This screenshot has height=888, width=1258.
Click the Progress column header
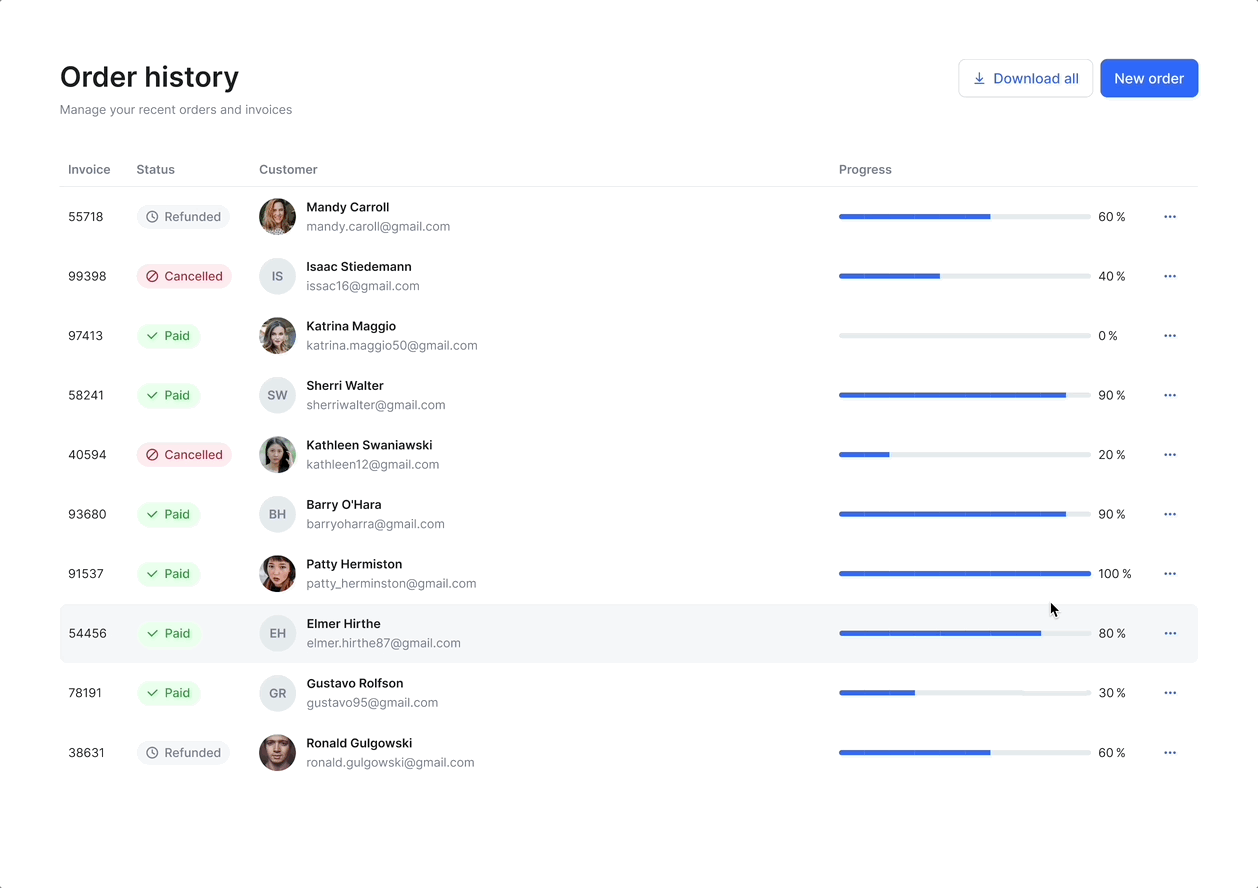tap(865, 170)
